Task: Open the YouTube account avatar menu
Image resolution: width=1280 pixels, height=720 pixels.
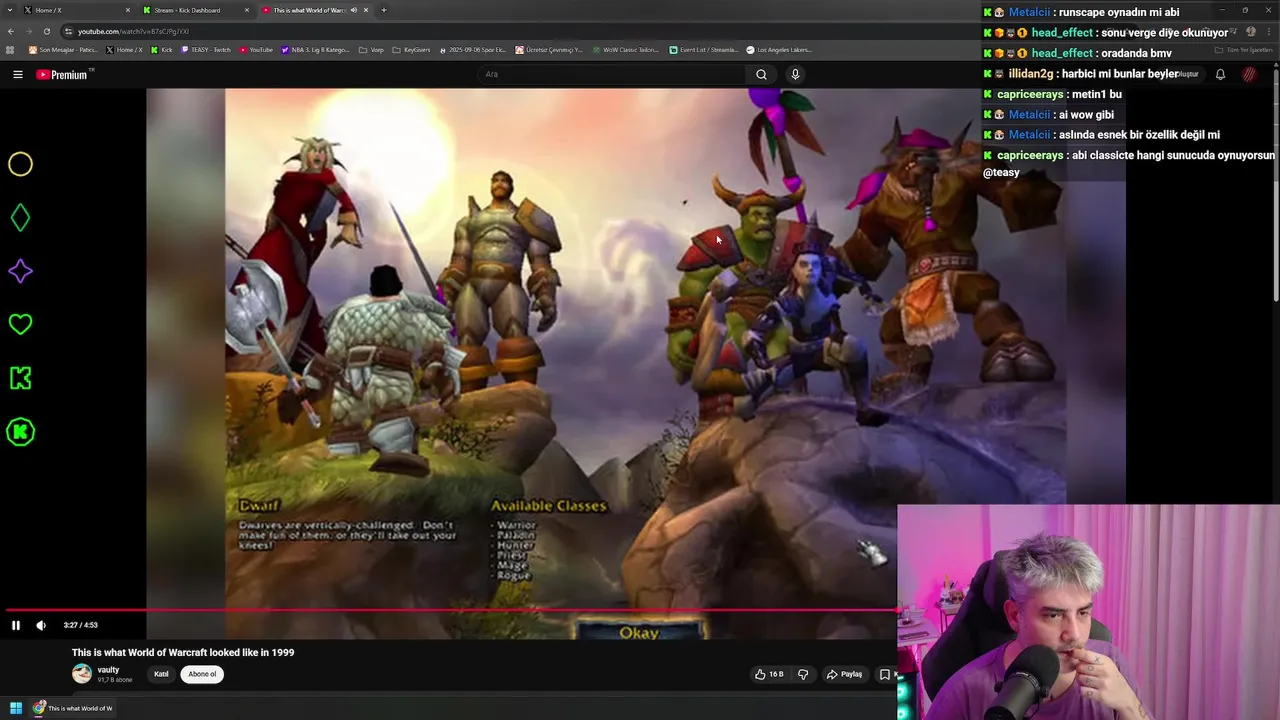Action: (1249, 74)
